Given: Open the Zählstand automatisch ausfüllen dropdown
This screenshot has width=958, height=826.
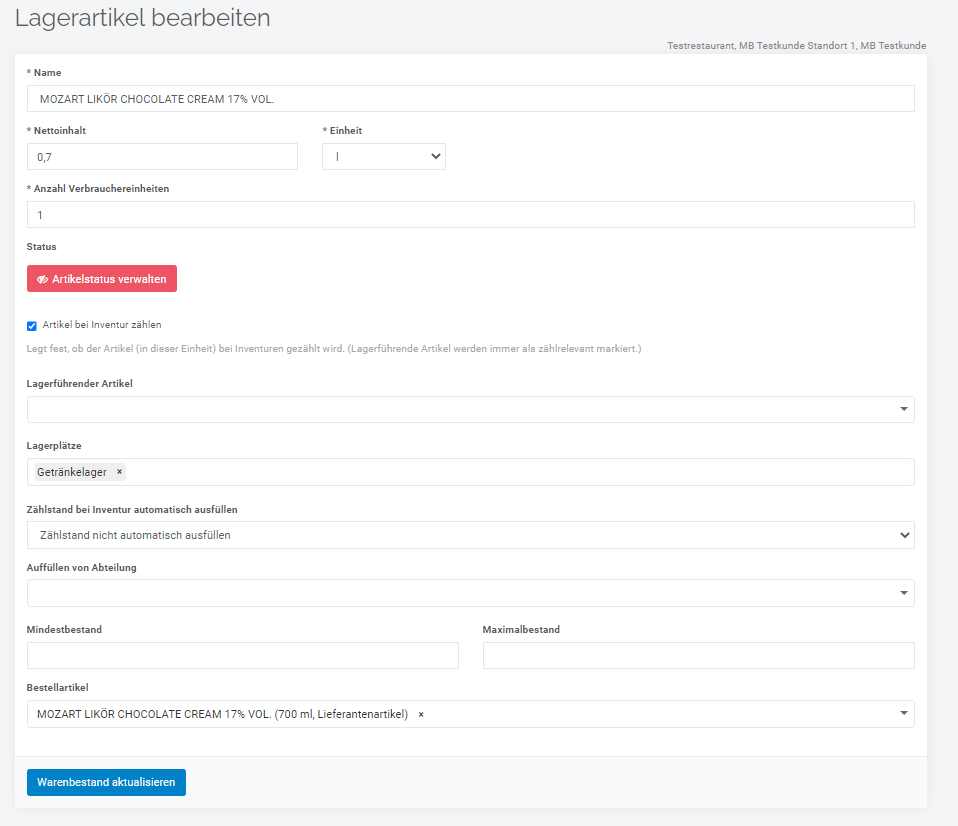Looking at the screenshot, I should click(470, 535).
